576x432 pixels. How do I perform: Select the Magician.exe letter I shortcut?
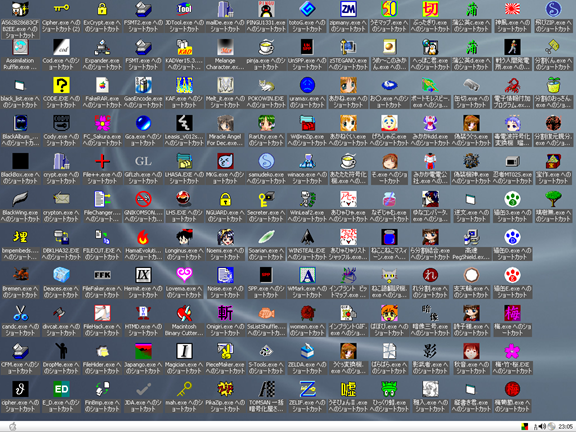184,351
